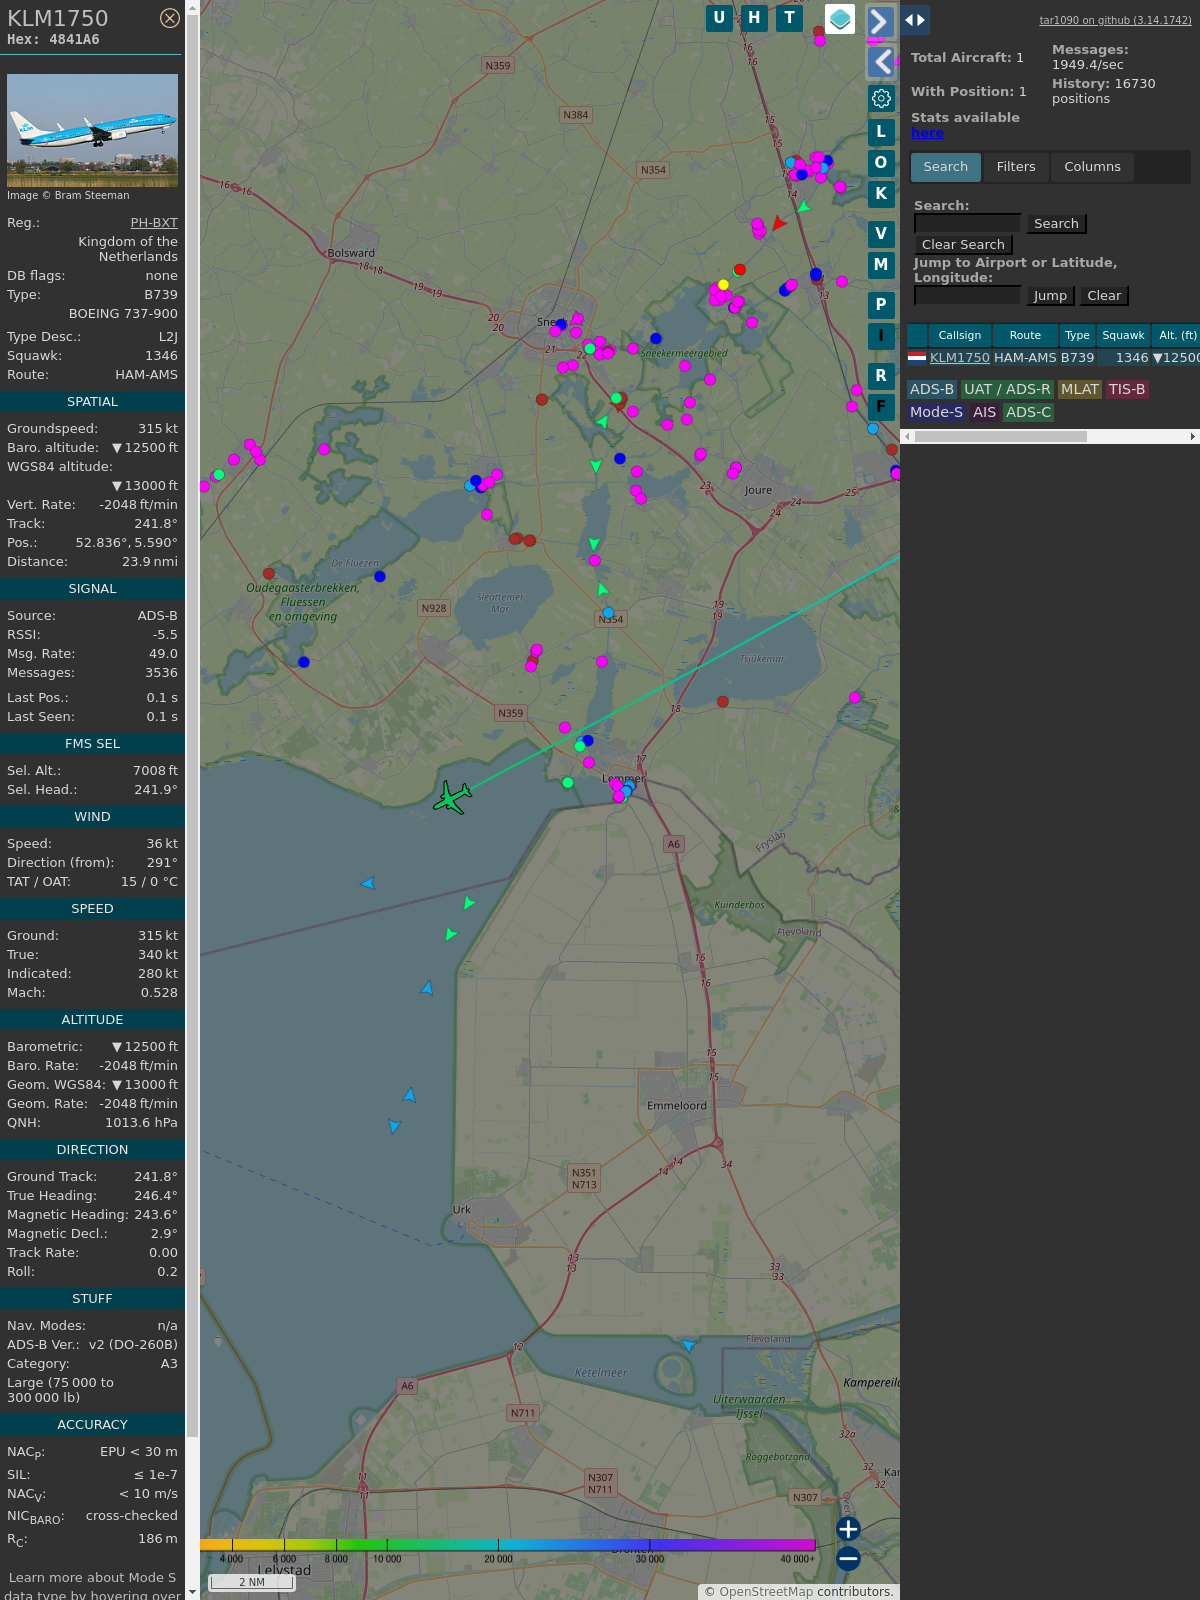Toggle the L map button

[x=881, y=132]
